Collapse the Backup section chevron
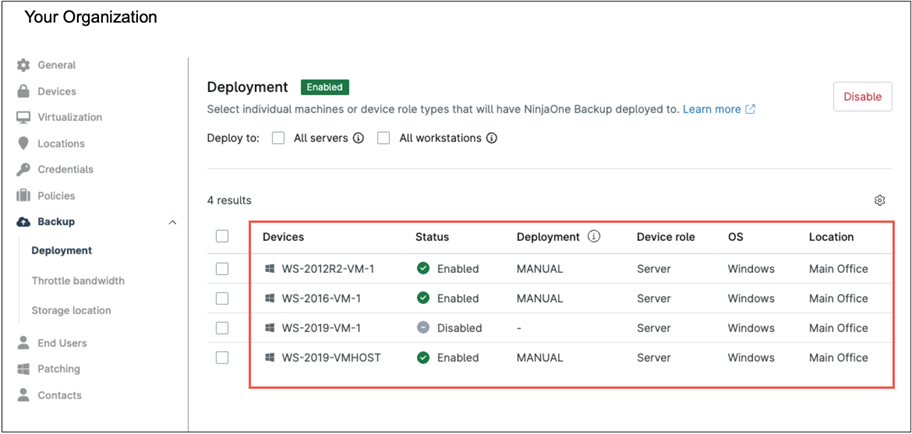 tap(172, 222)
